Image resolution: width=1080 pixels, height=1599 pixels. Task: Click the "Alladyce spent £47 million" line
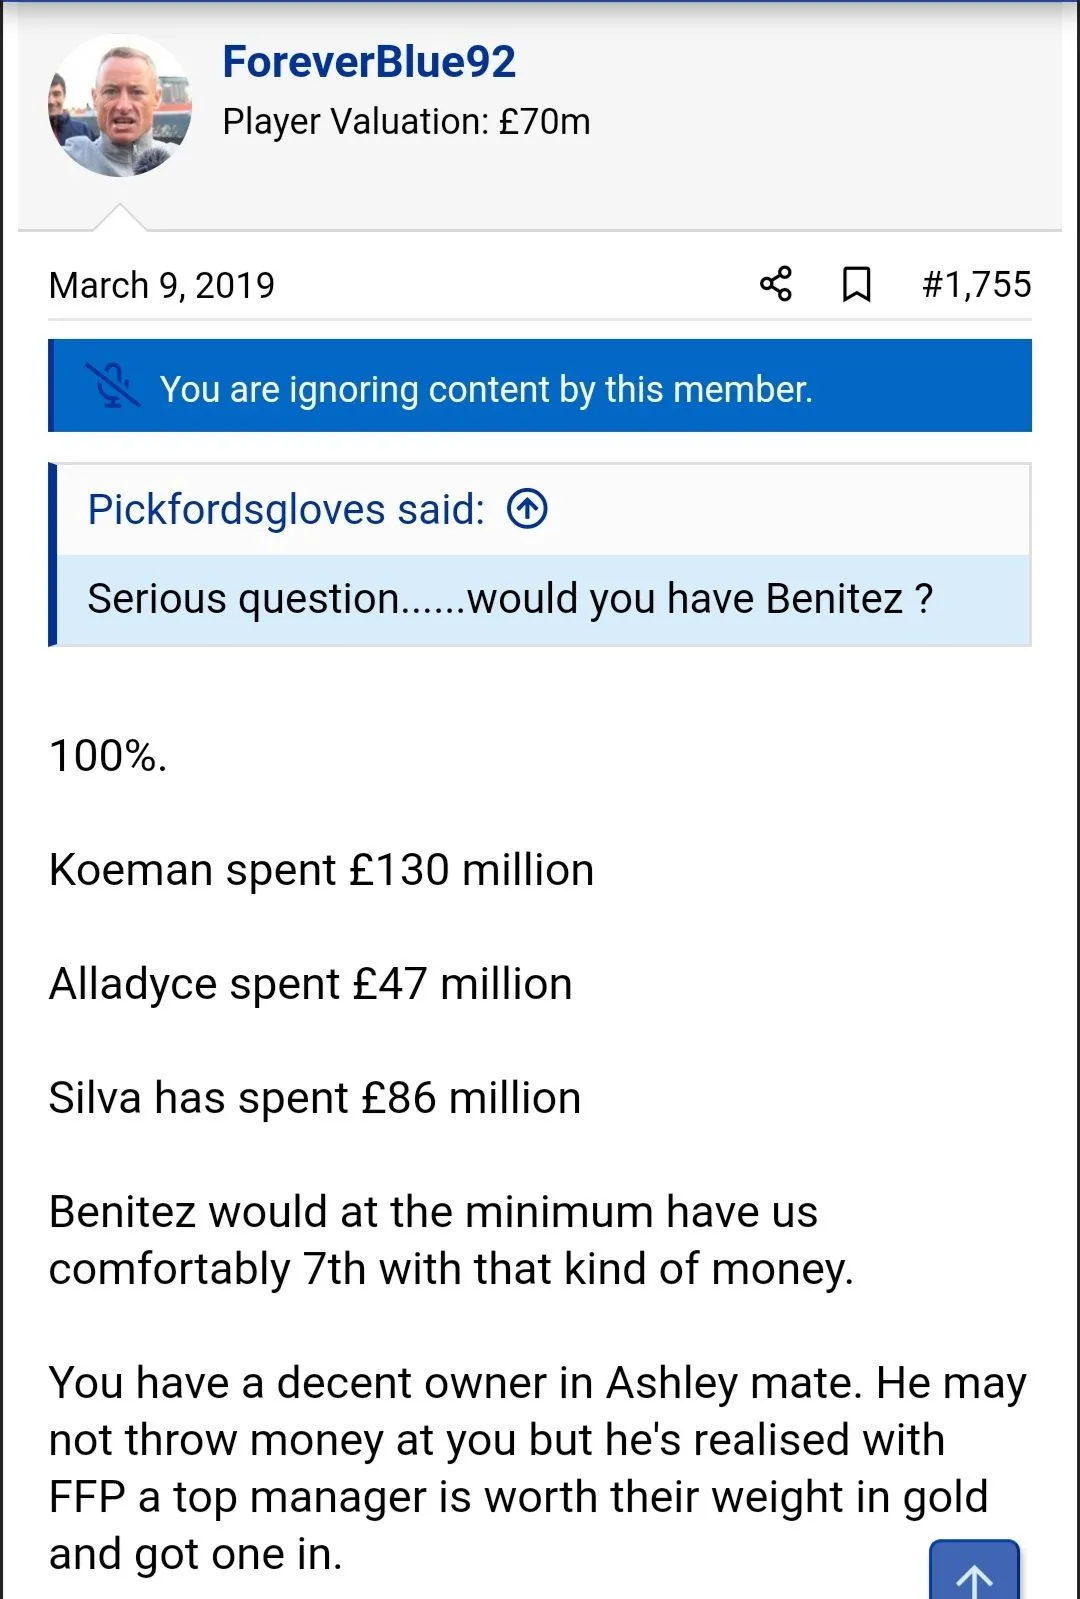[x=310, y=984]
